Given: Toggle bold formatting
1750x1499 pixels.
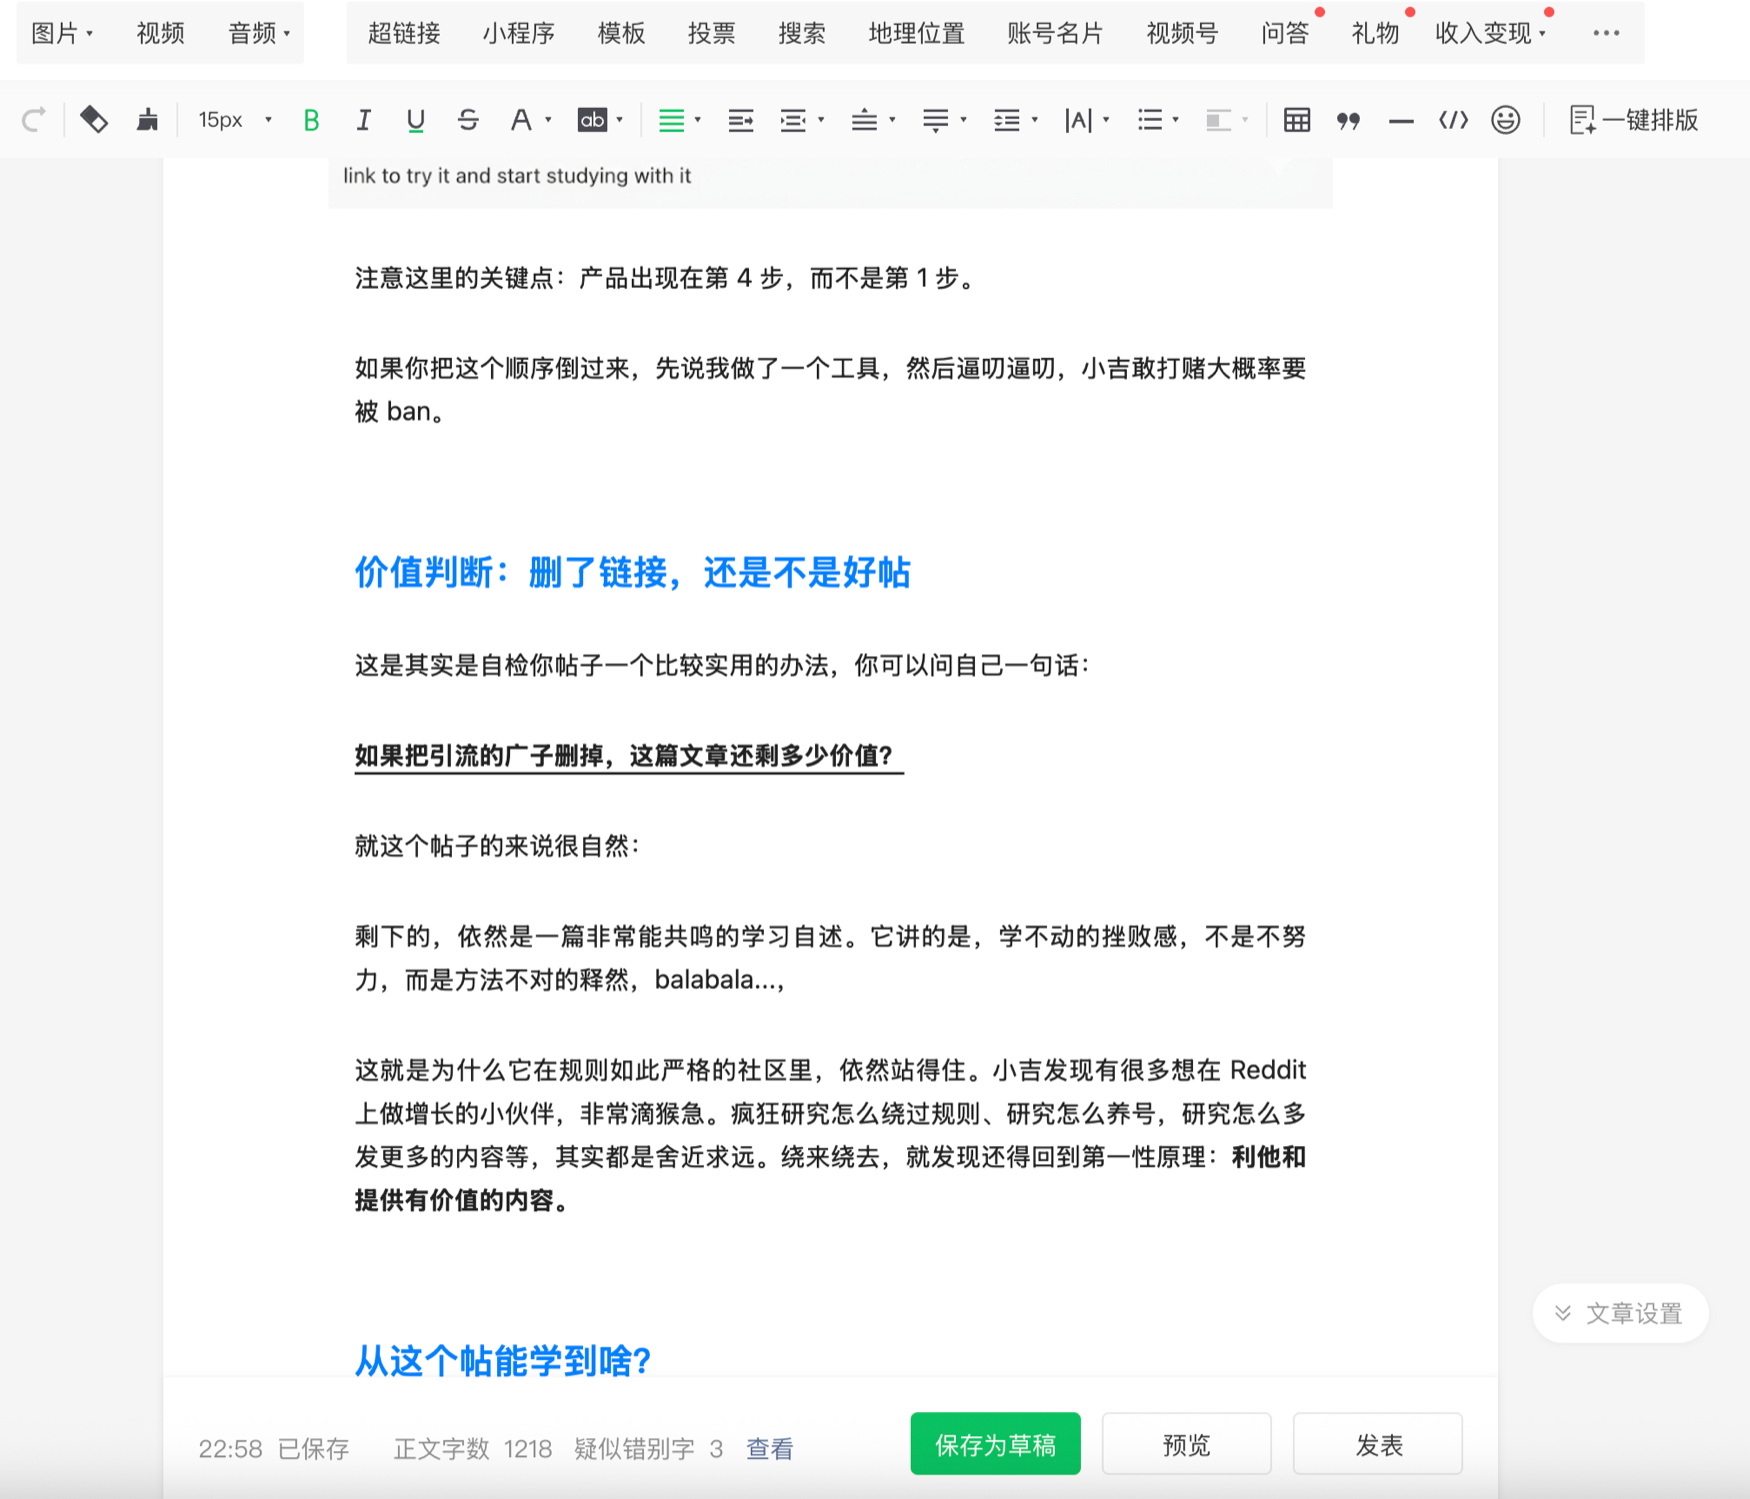Looking at the screenshot, I should [x=311, y=120].
